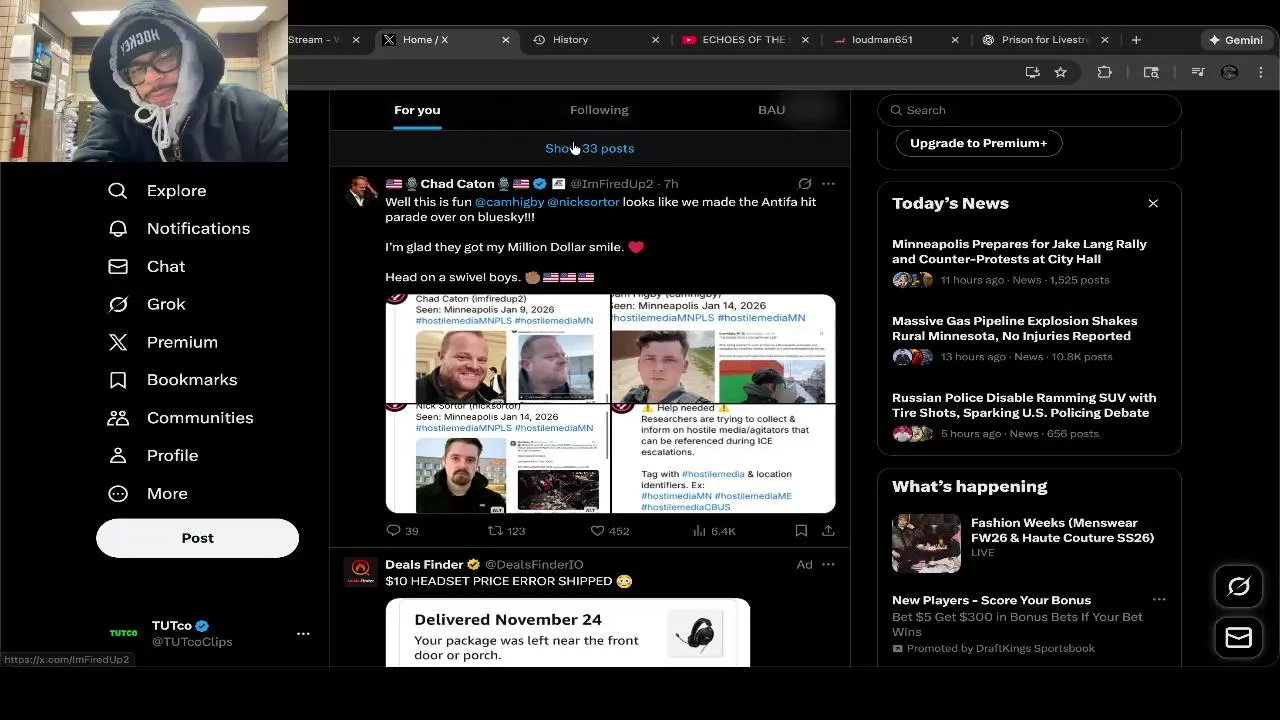Open more options on Chad Caton post
Image resolution: width=1280 pixels, height=720 pixels.
pos(828,184)
